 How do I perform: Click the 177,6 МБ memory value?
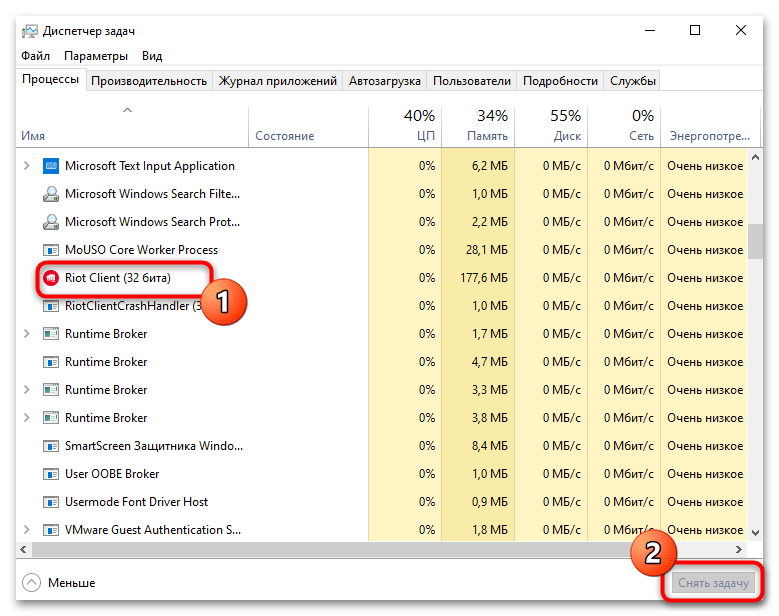(x=484, y=278)
